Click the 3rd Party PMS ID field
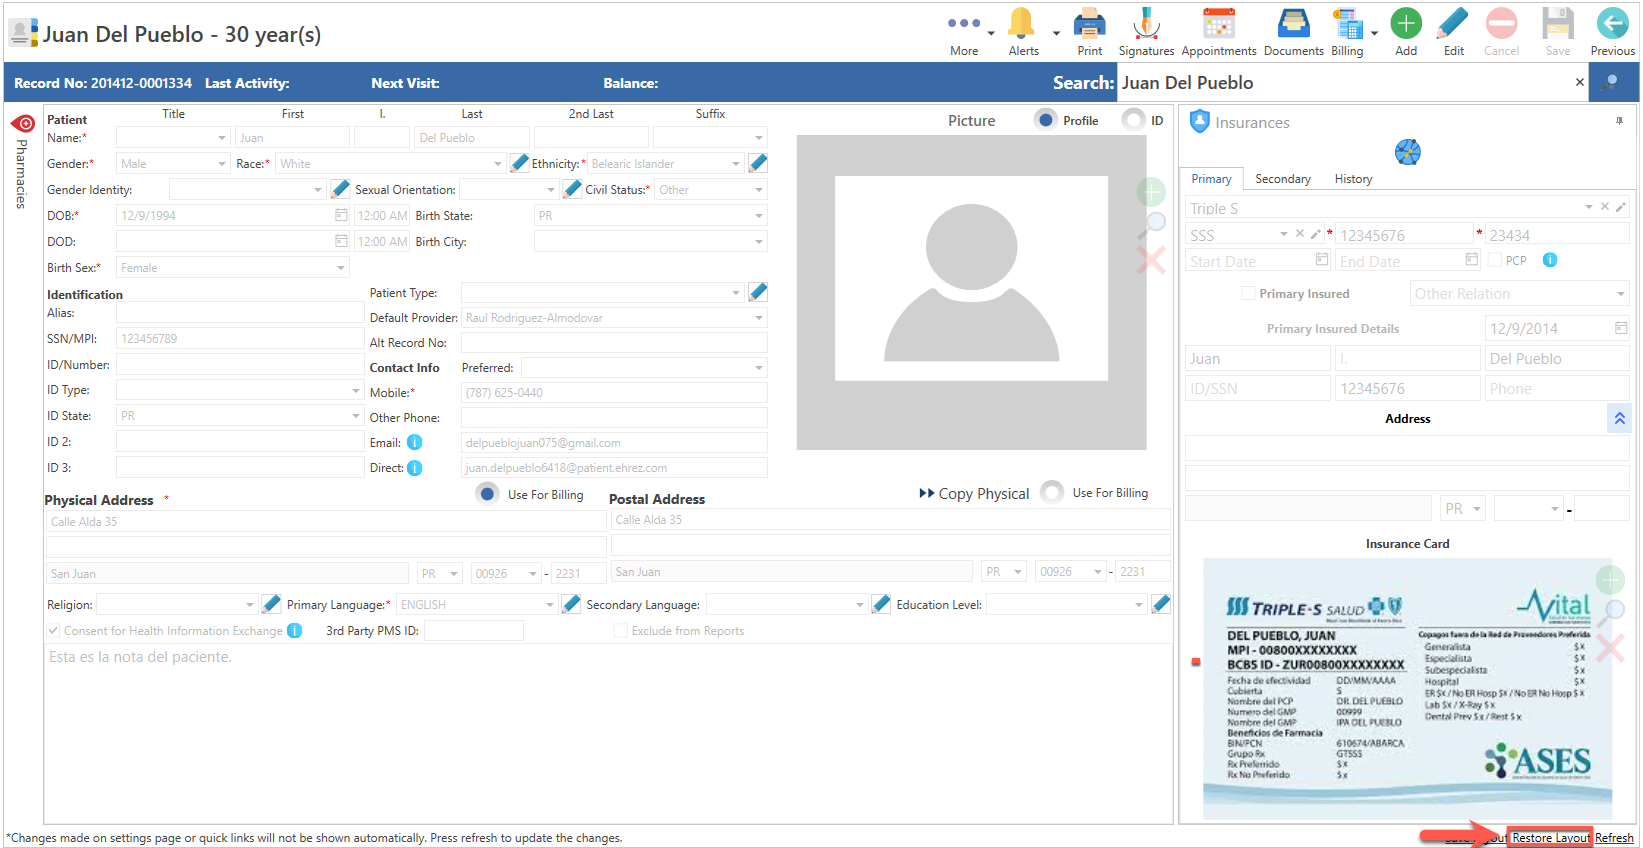1643x848 pixels. pyautogui.click(x=473, y=631)
